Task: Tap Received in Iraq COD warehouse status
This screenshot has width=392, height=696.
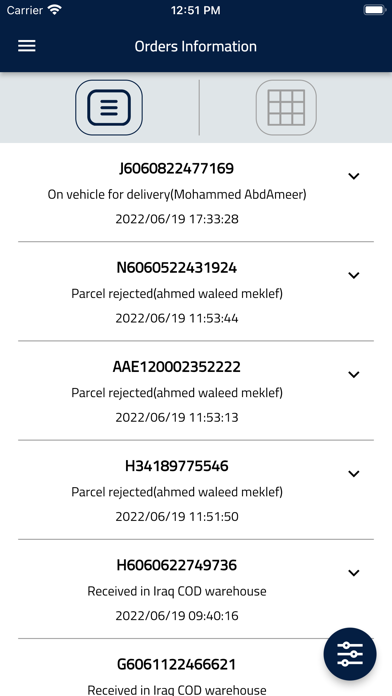Action: tap(177, 591)
